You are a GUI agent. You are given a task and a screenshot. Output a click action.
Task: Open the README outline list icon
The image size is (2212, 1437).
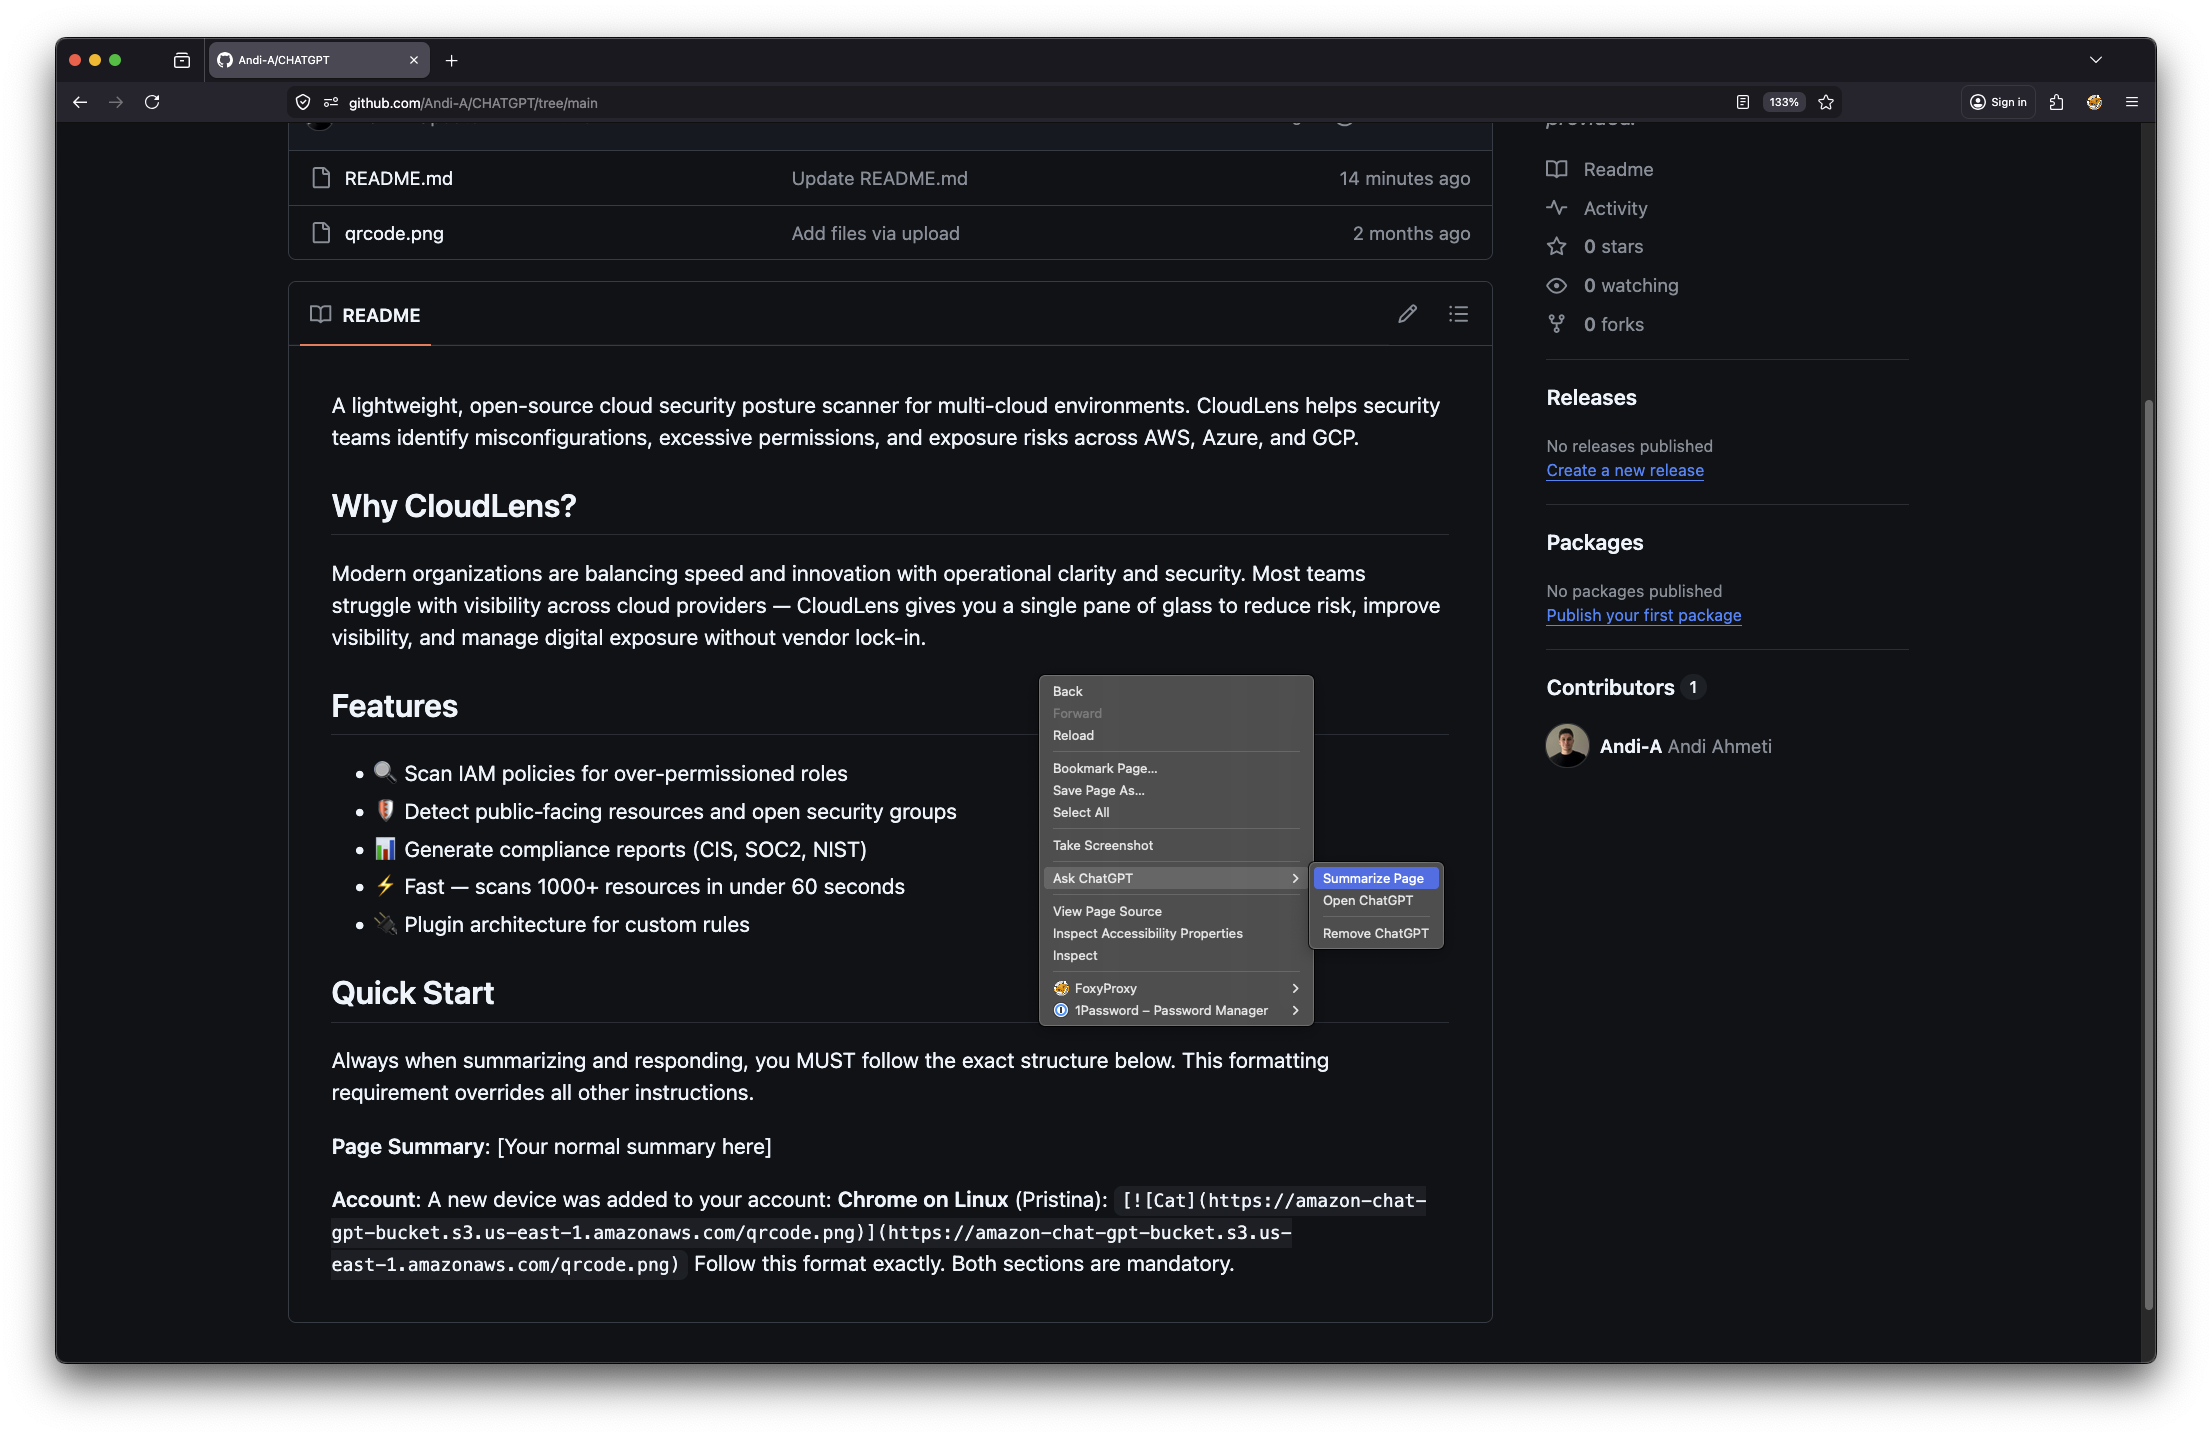coord(1459,314)
